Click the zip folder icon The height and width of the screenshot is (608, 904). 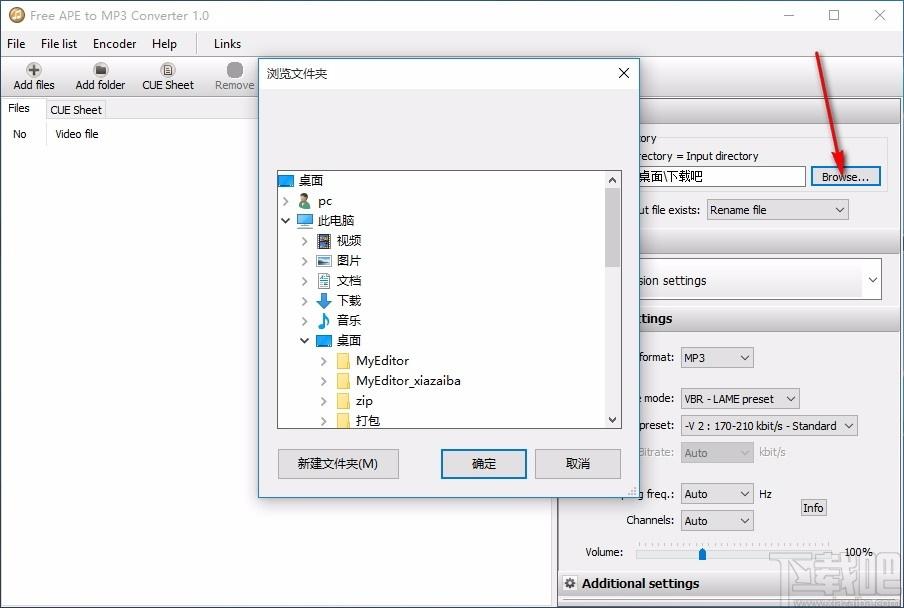coord(343,401)
